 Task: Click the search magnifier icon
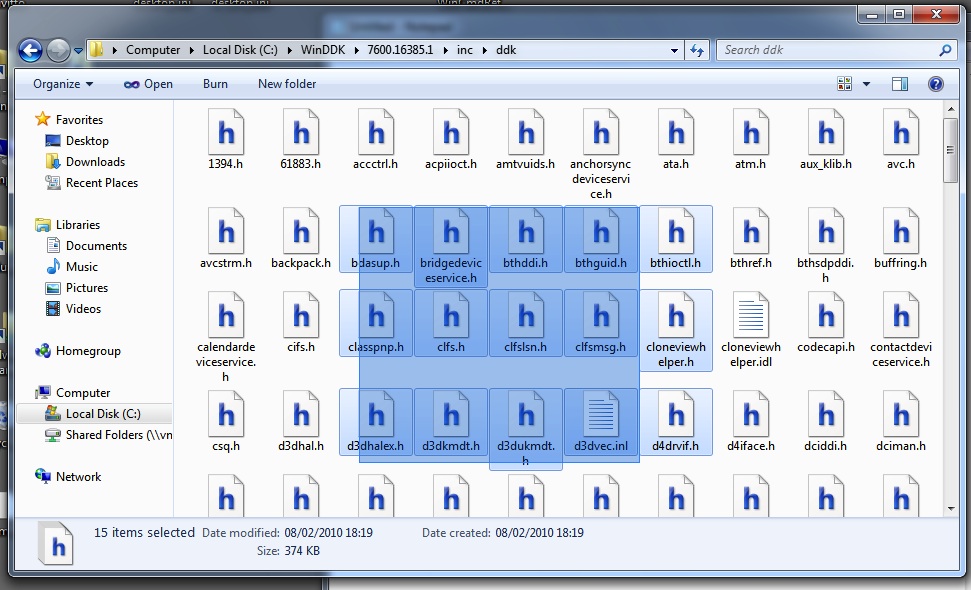click(x=945, y=50)
